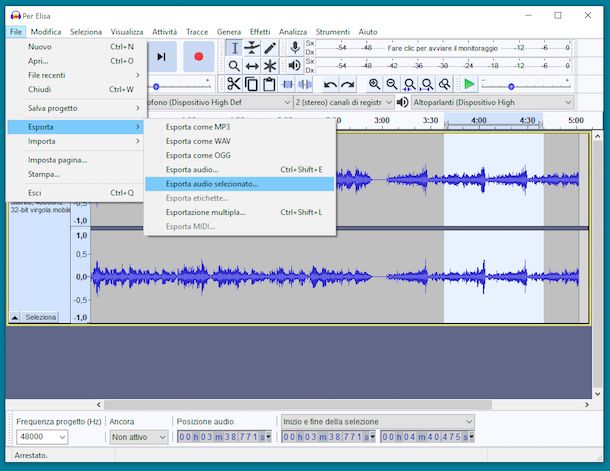Click the Zoom toggle icon
Image resolution: width=610 pixels, height=471 pixels.
445,84
